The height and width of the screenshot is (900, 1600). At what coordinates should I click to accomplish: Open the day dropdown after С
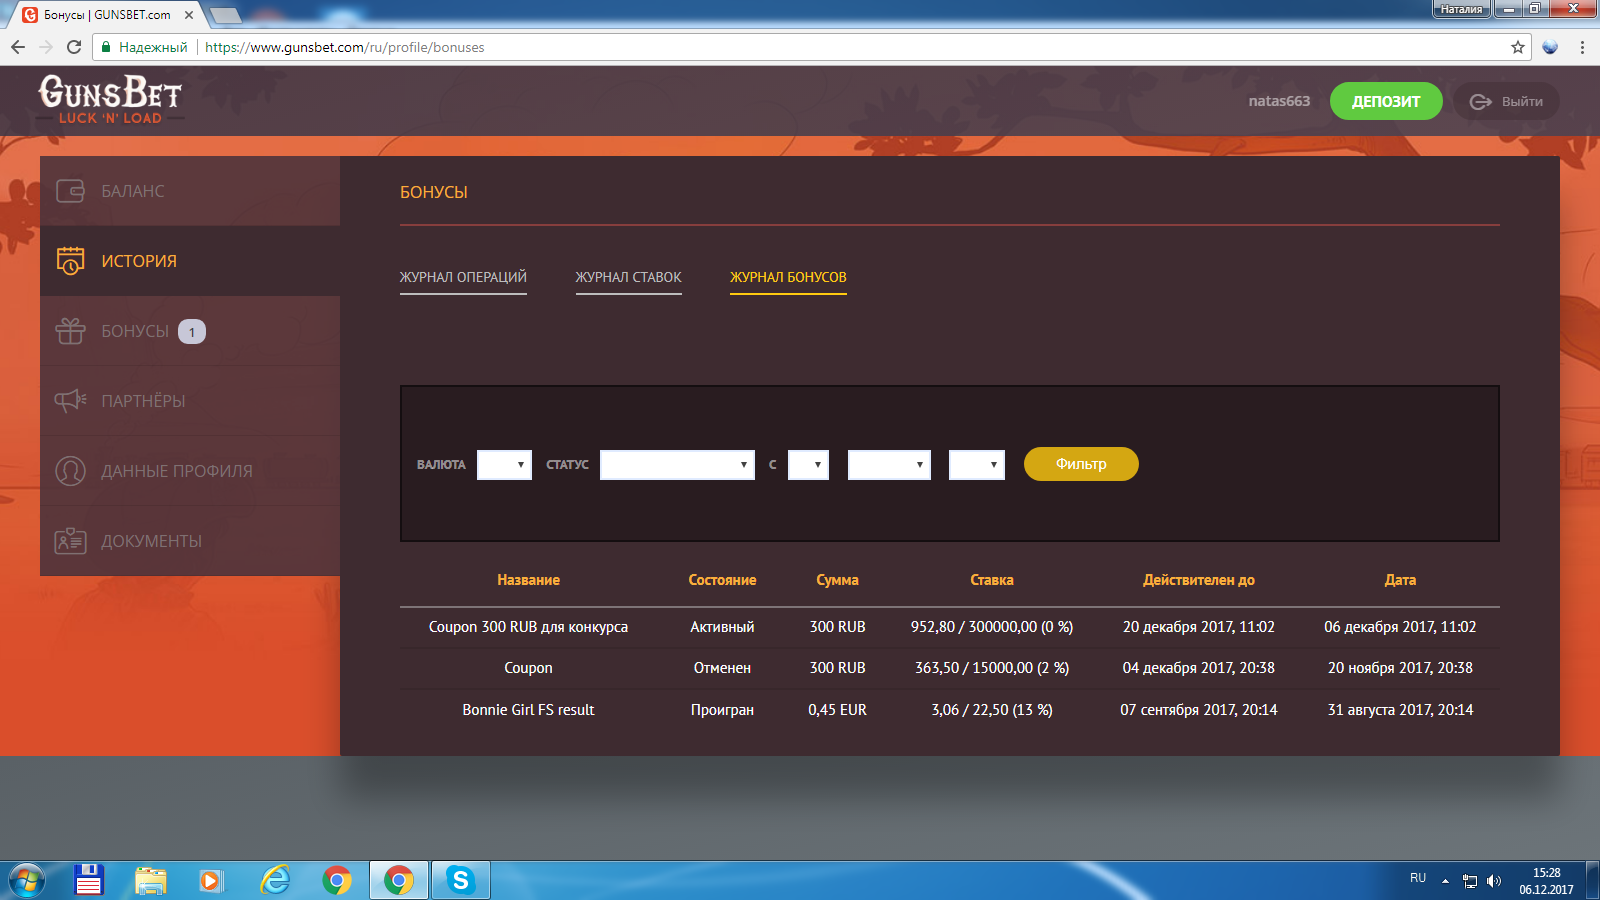(x=808, y=465)
